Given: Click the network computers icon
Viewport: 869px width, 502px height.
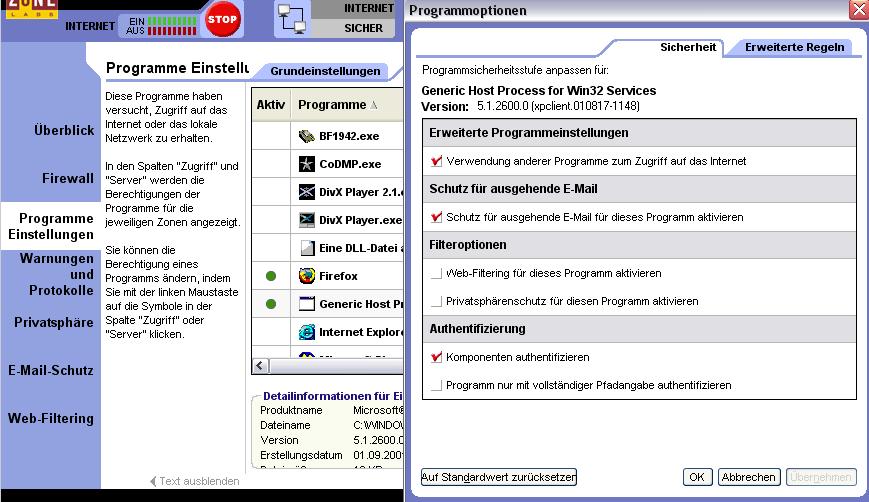Looking at the screenshot, I should click(292, 19).
